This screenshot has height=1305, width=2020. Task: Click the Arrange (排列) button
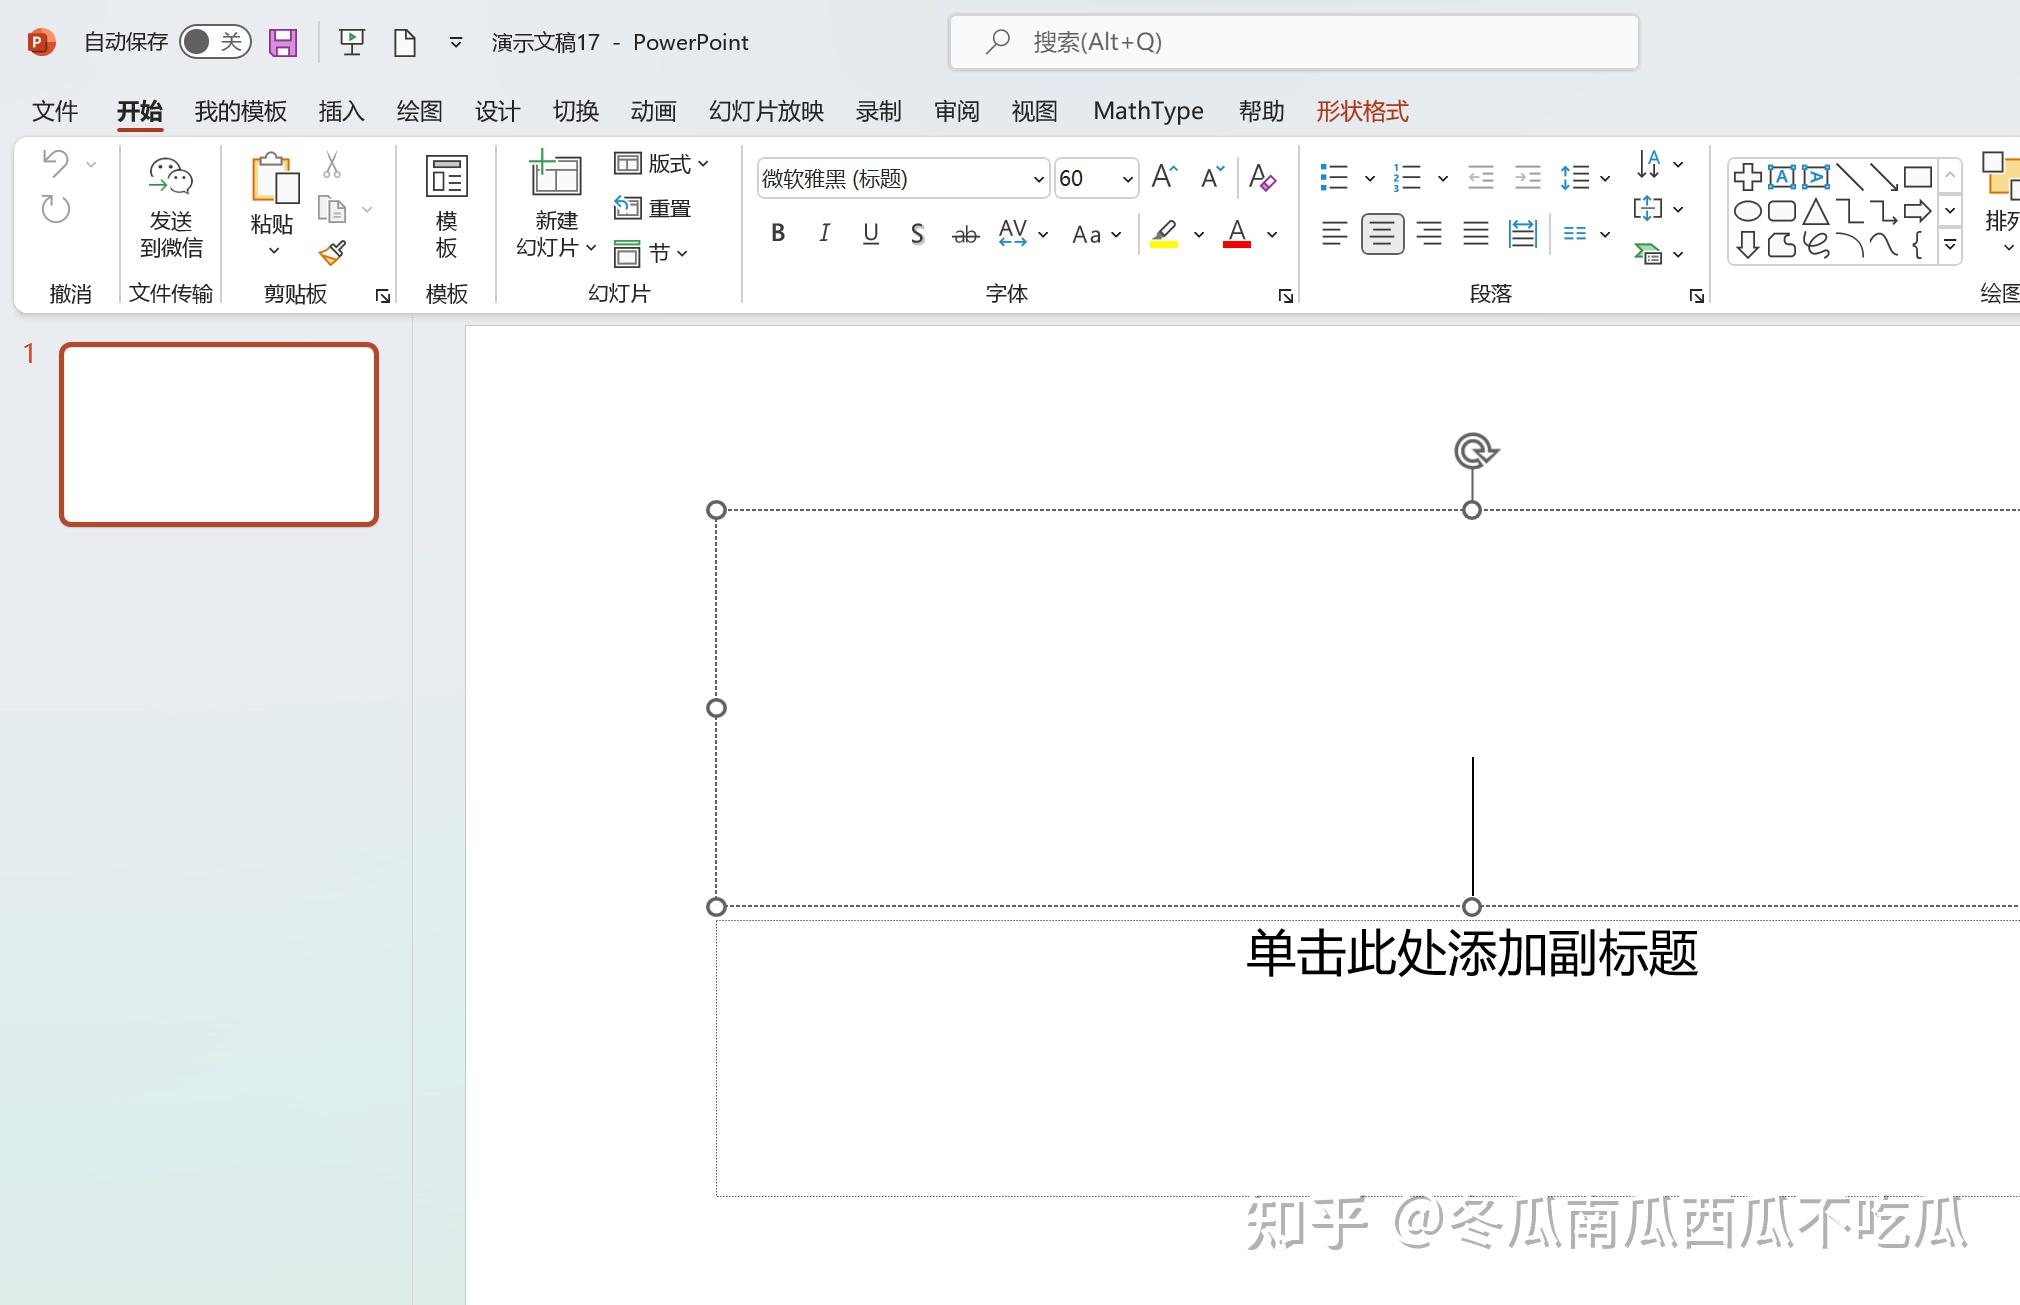(2000, 205)
